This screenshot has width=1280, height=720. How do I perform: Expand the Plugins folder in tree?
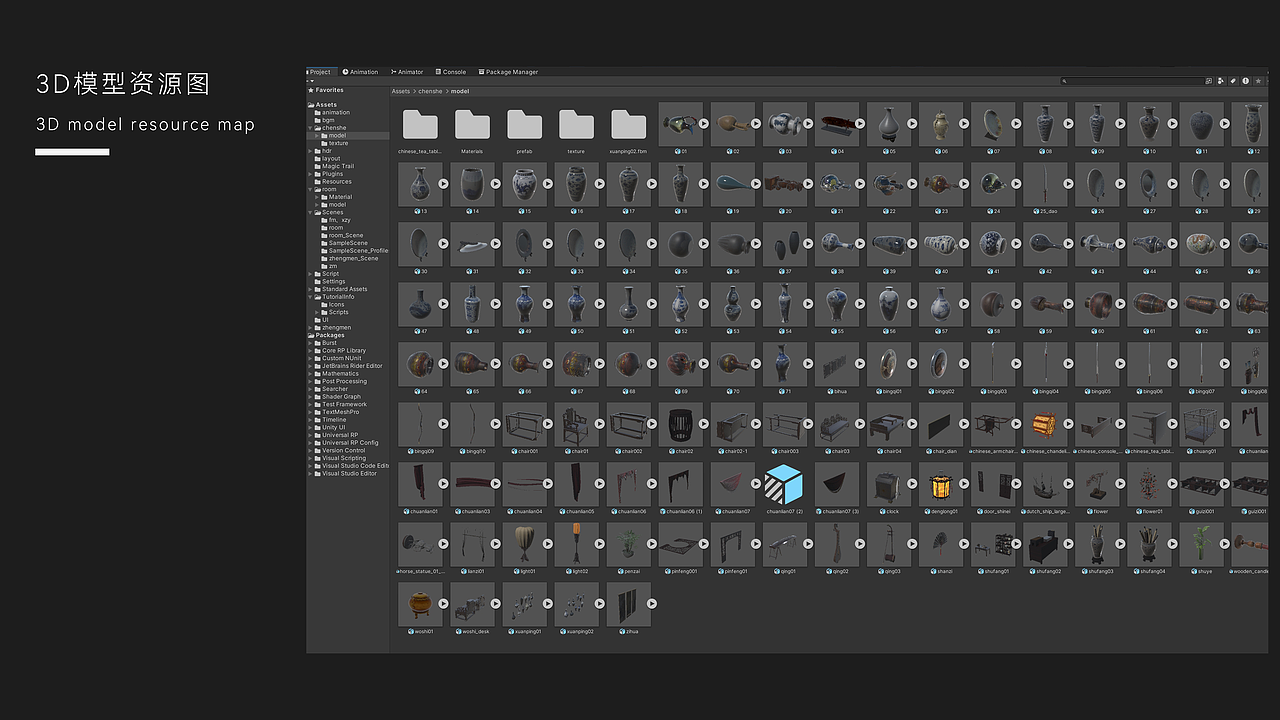(310, 174)
